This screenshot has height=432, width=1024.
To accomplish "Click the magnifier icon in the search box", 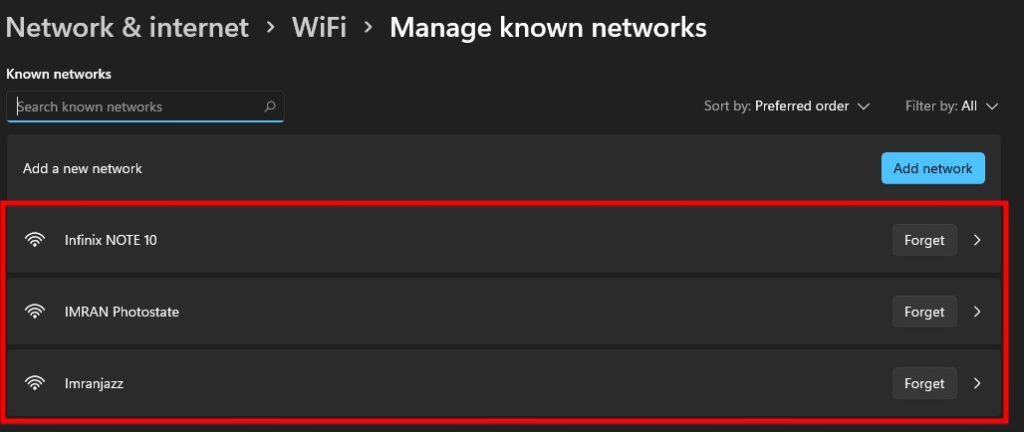I will tap(270, 106).
